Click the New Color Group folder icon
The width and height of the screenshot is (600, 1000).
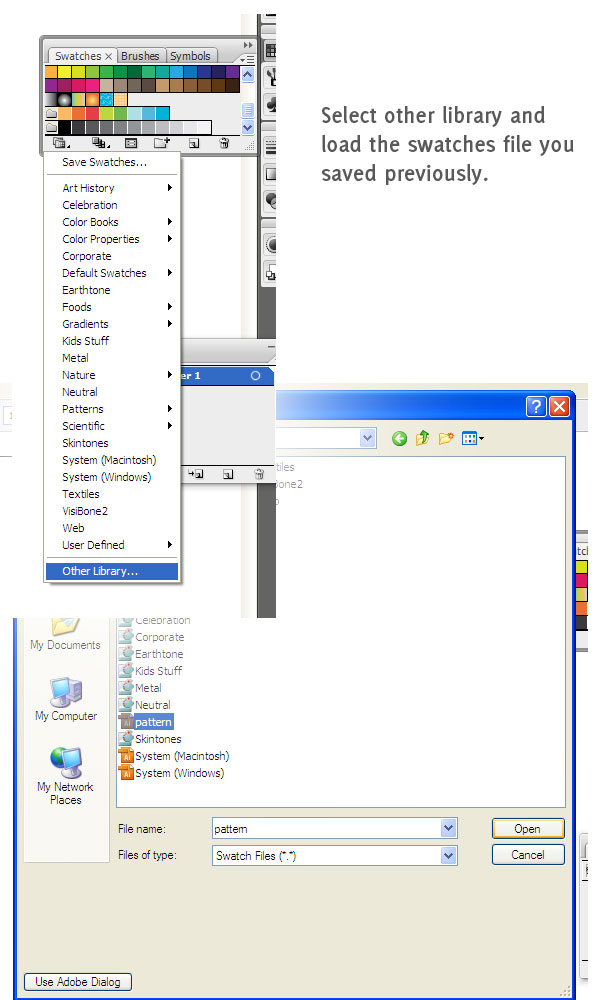pos(161,143)
